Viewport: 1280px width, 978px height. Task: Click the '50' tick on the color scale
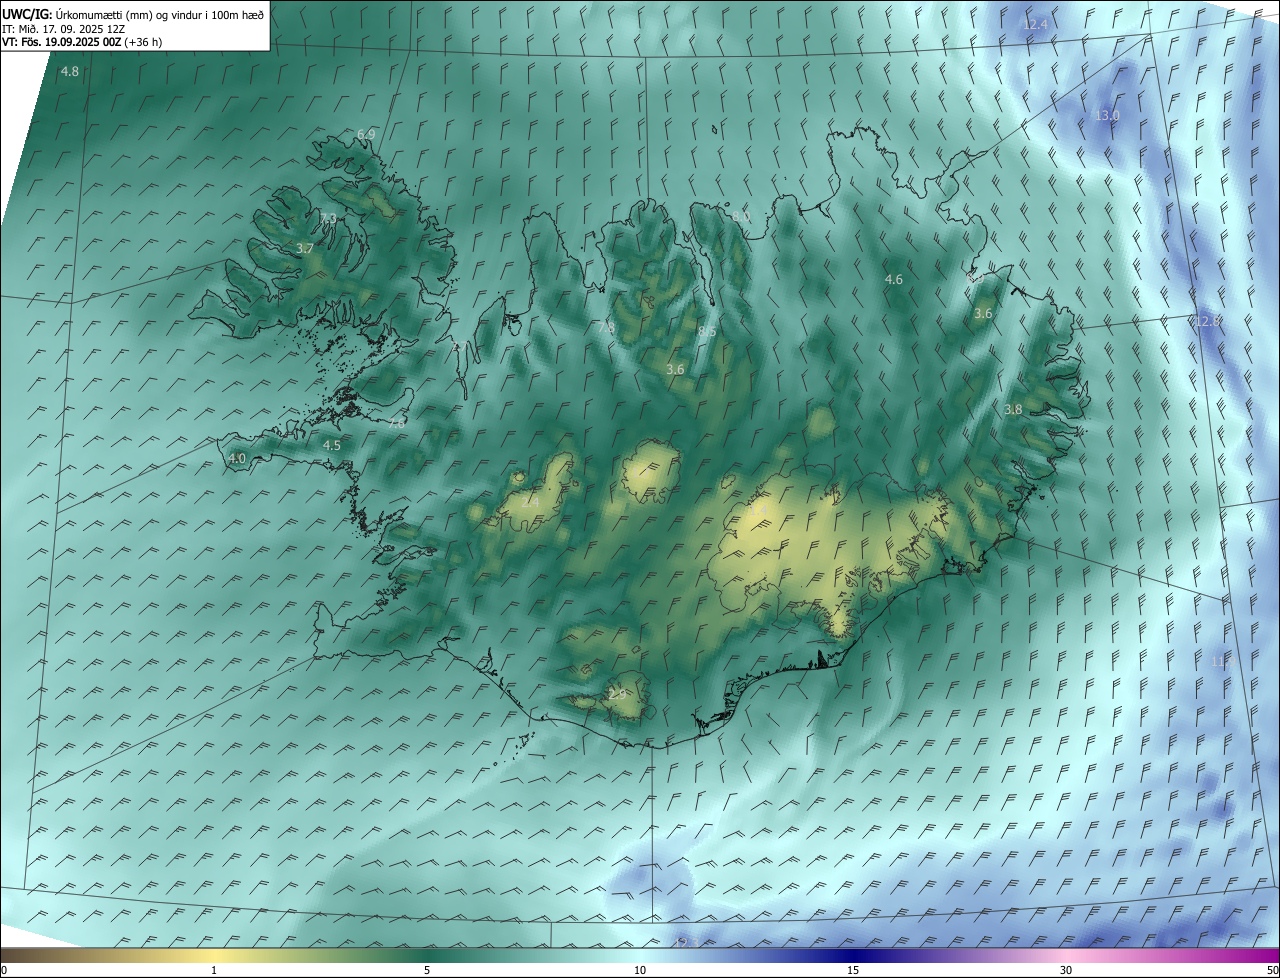pos(1271,971)
